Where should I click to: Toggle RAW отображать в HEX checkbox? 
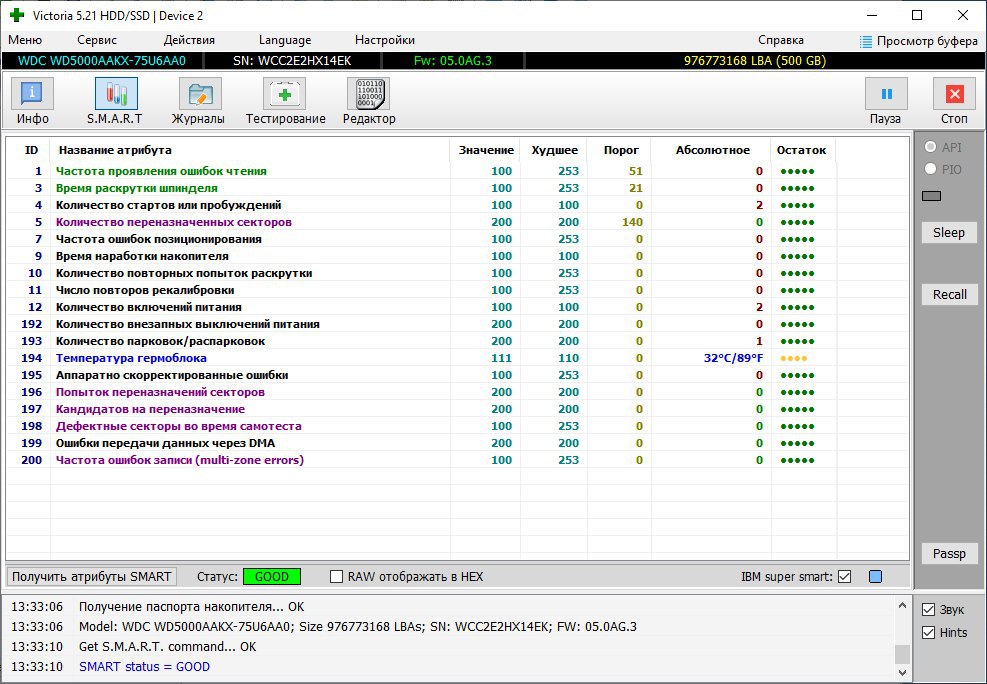(x=337, y=576)
